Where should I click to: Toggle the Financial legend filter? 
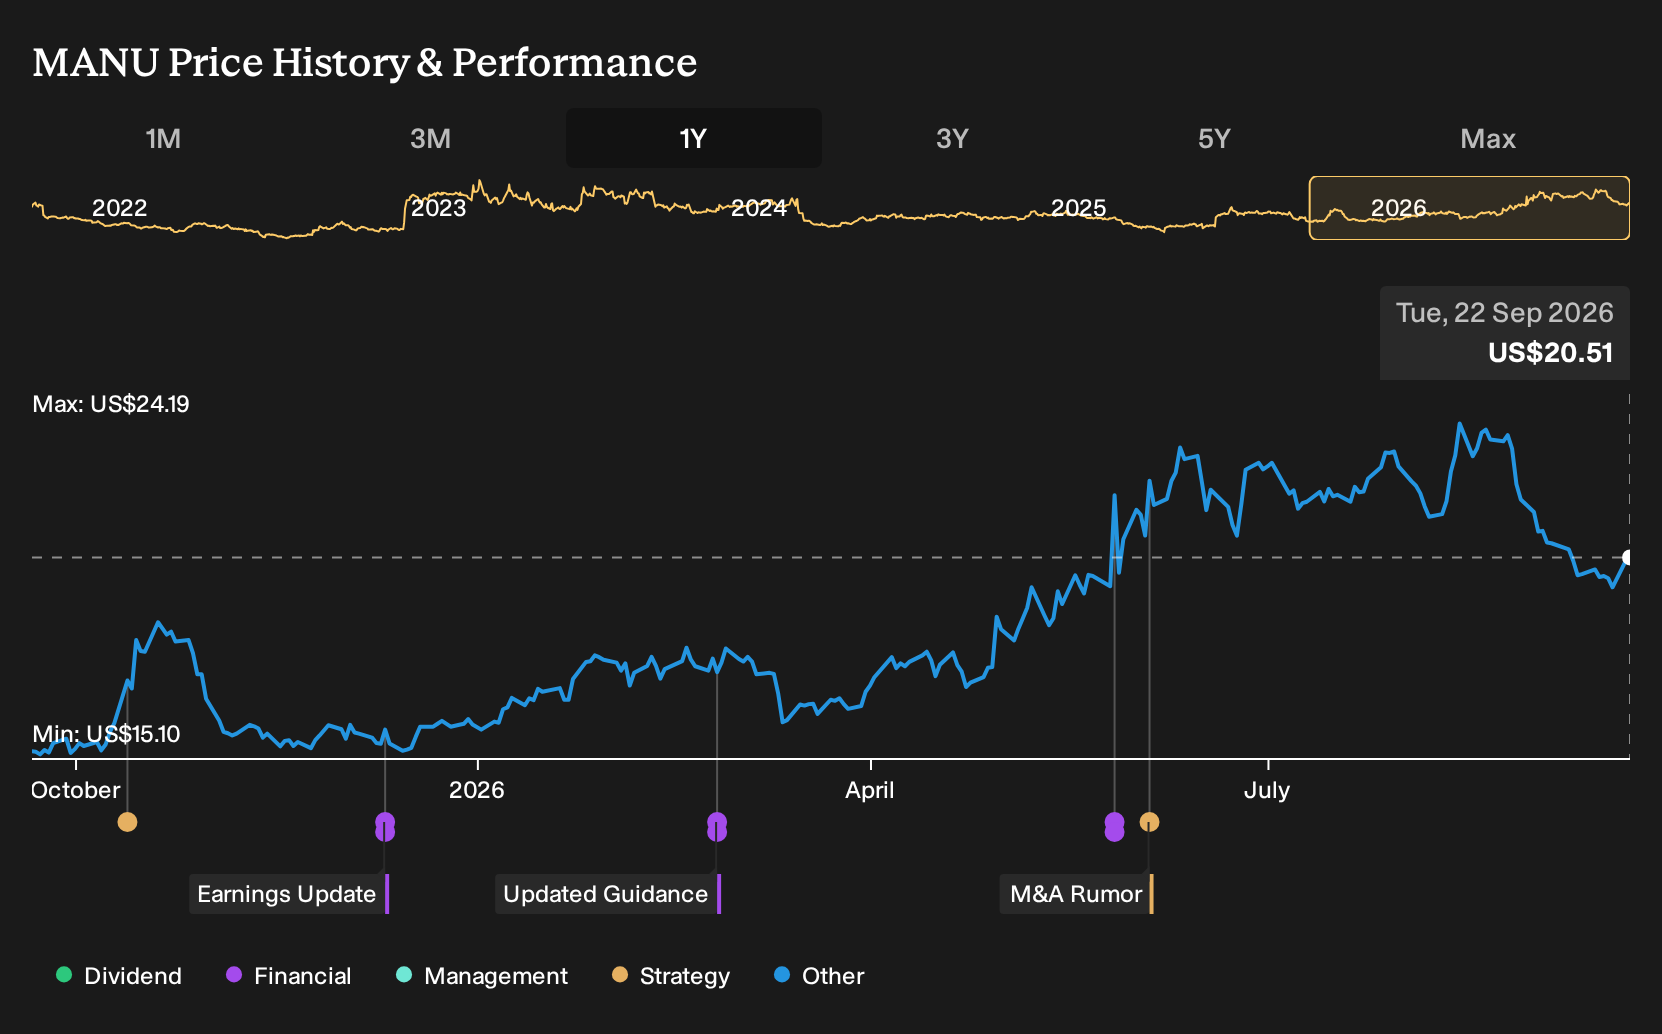[289, 976]
